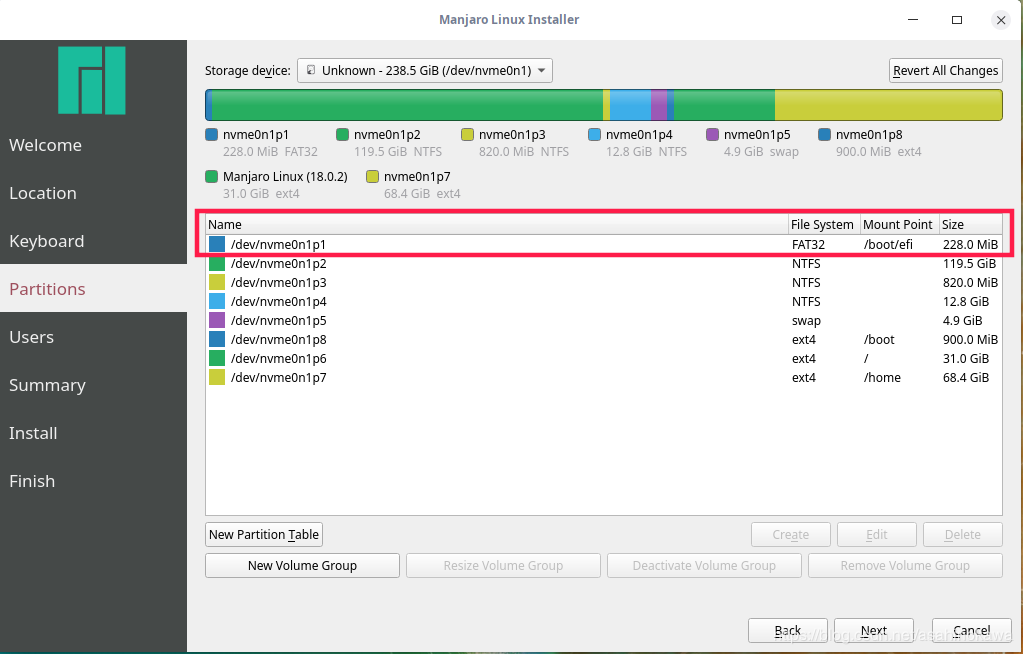Screen dimensions: 1023x654
Task: Click the swap file system cell
Action: 806,320
